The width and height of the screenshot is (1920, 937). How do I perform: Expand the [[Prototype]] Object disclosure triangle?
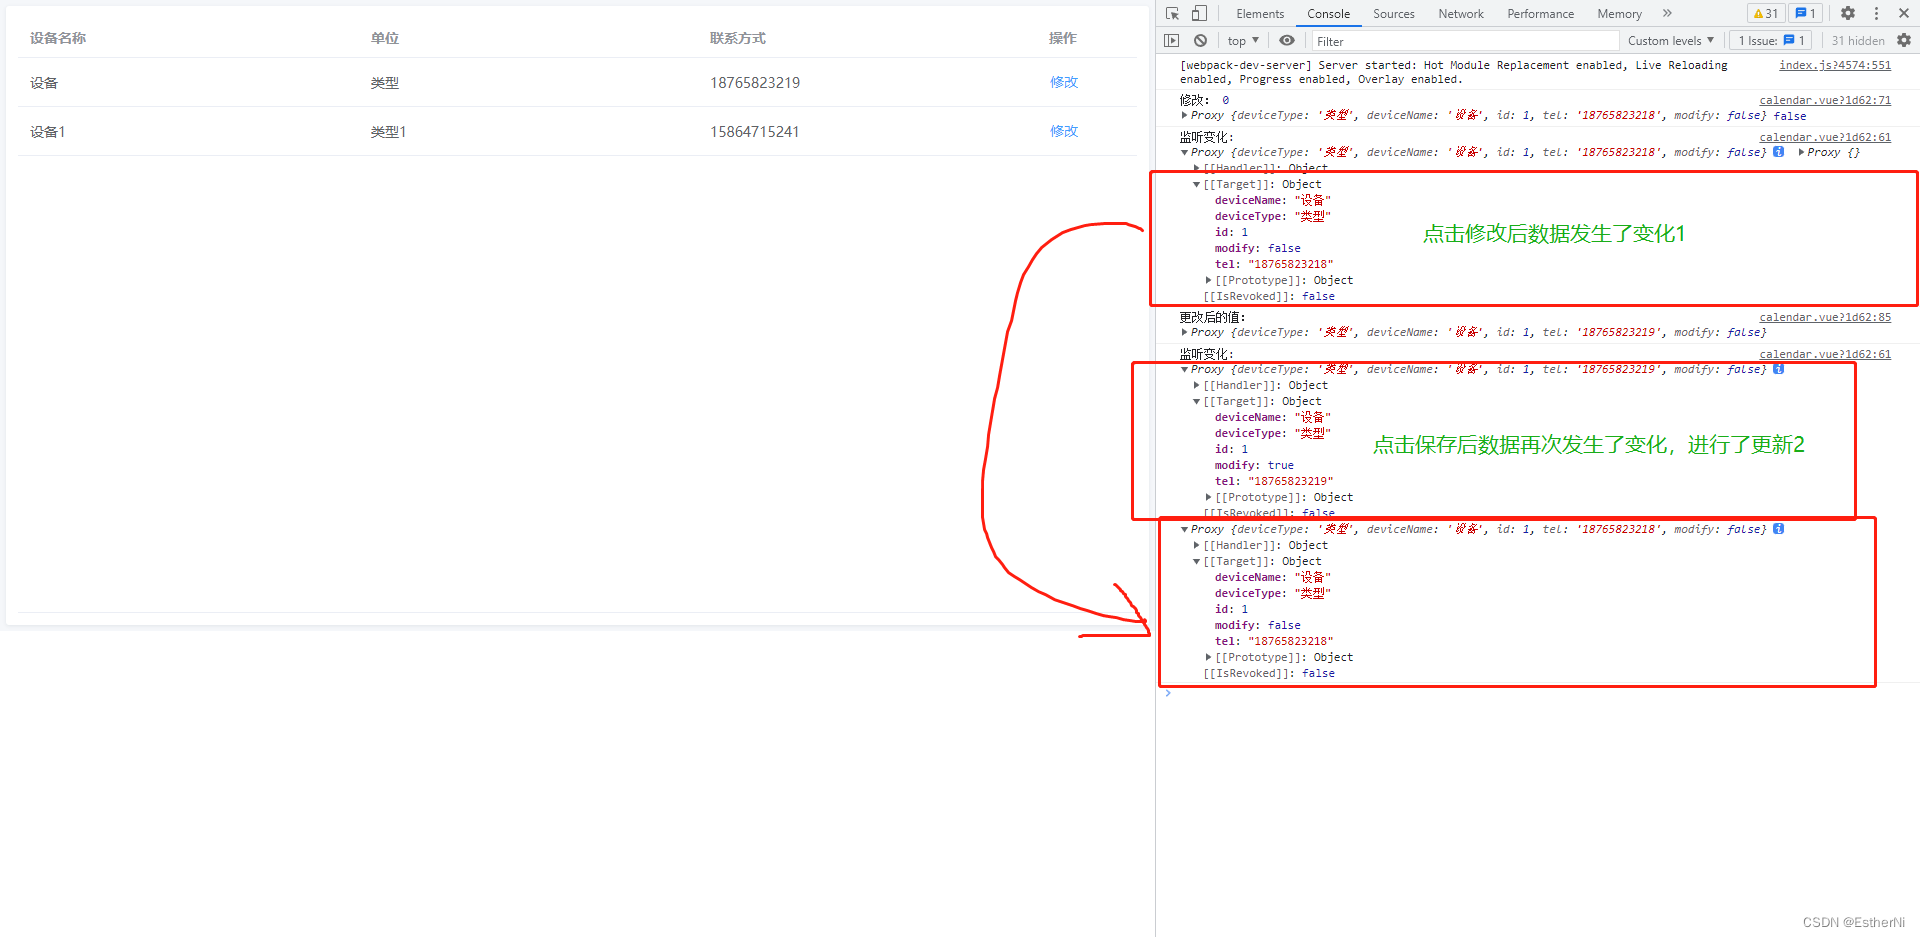(1208, 280)
